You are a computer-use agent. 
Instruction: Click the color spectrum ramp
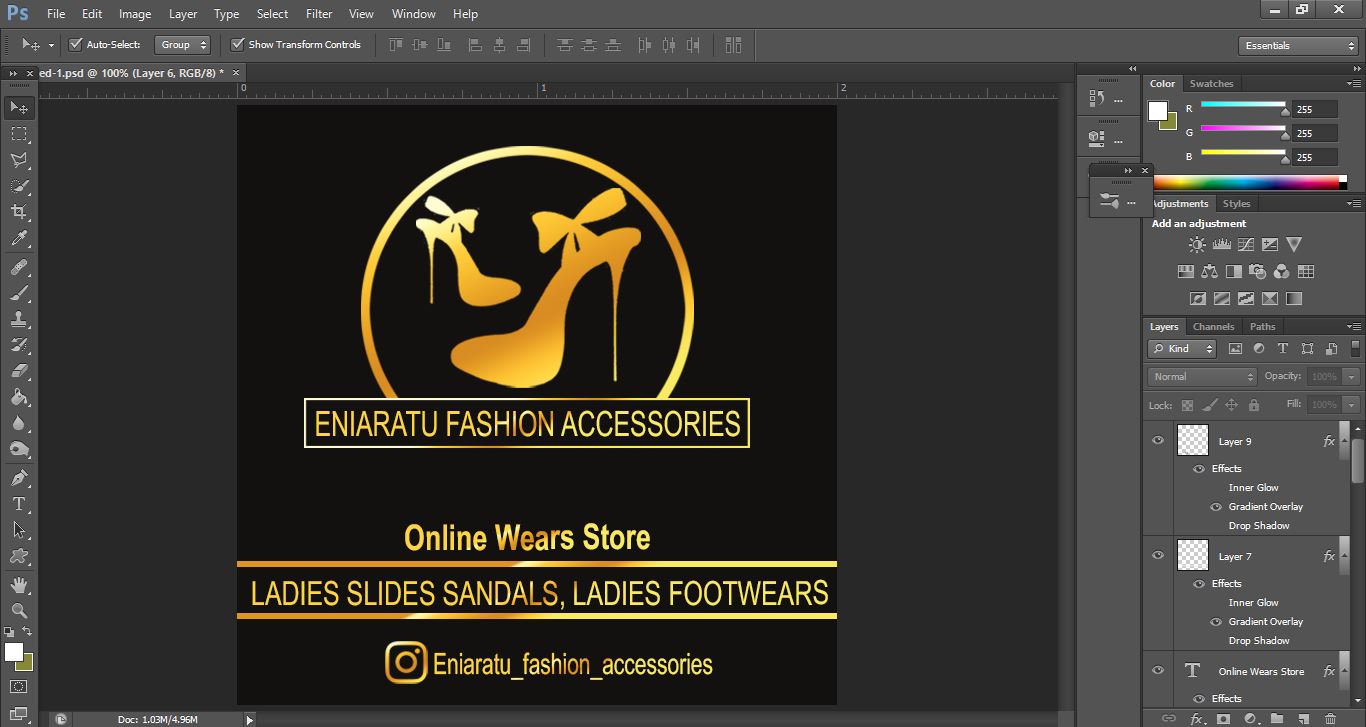click(x=1247, y=182)
